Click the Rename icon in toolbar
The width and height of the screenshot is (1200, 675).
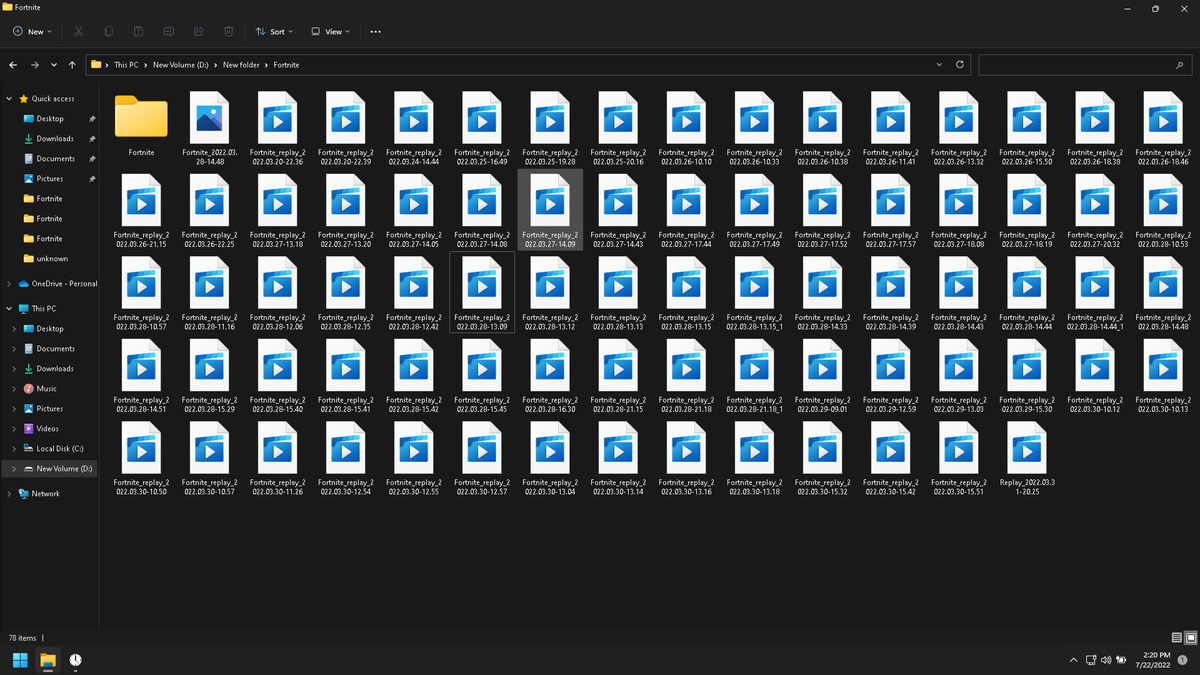pyautogui.click(x=169, y=31)
